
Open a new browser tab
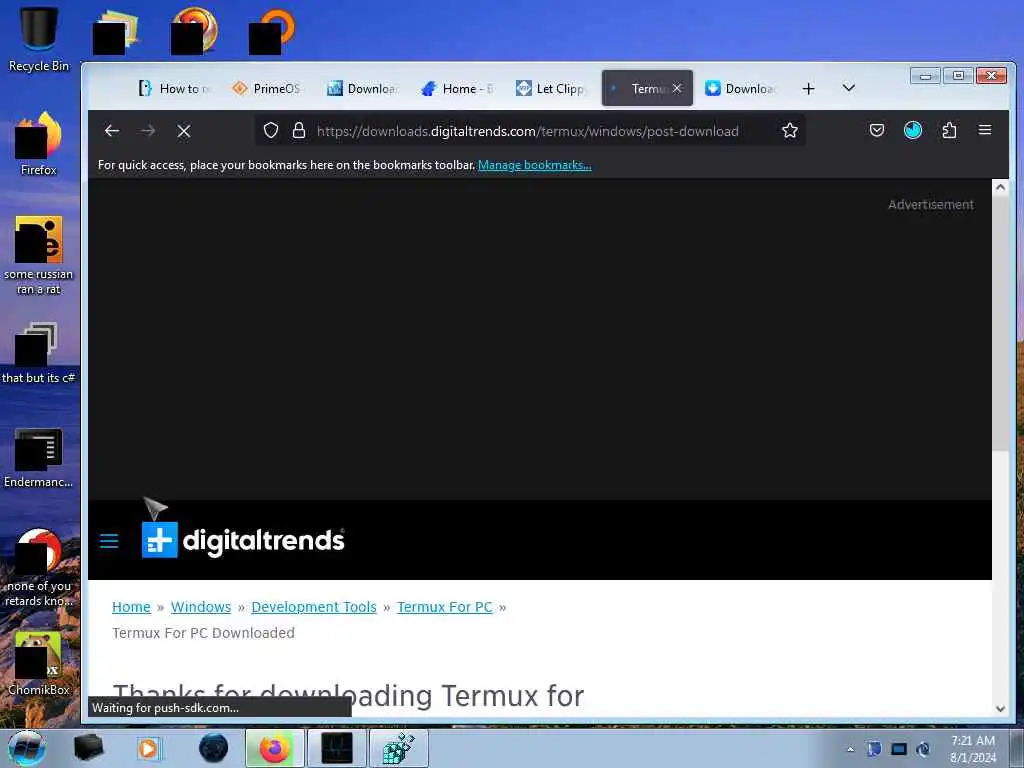[808, 88]
